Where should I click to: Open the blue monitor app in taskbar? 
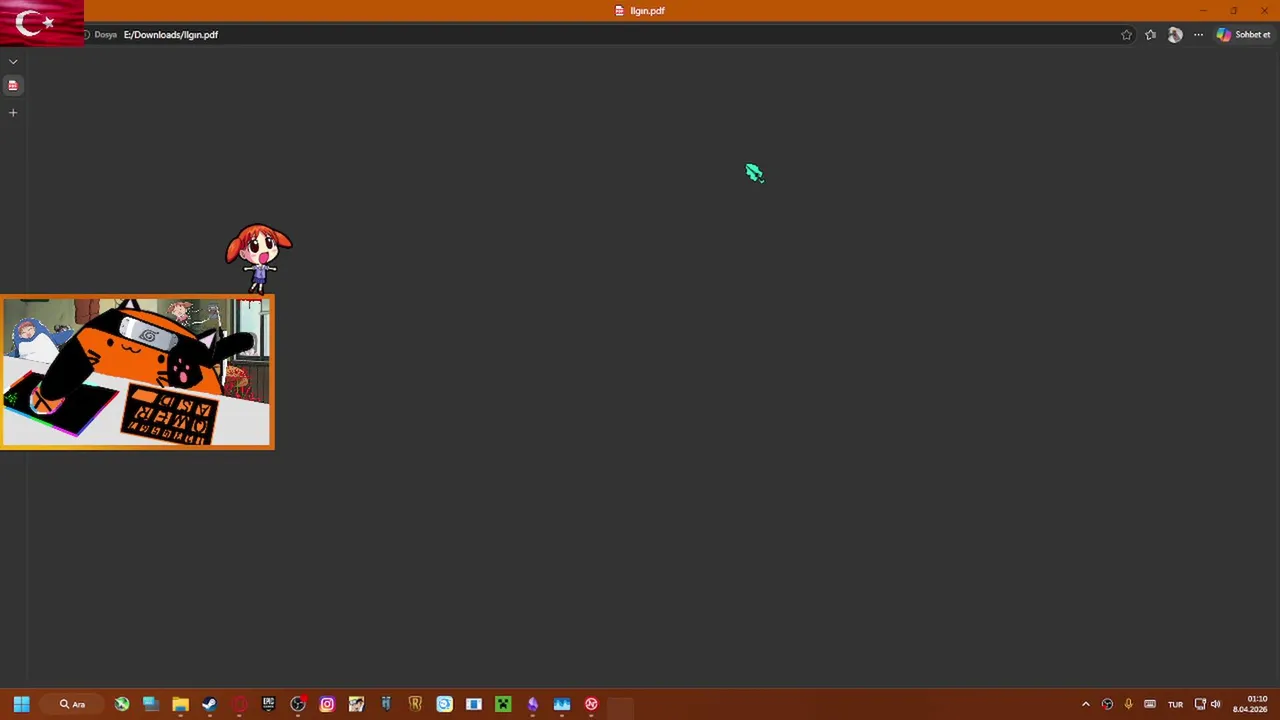pos(562,704)
